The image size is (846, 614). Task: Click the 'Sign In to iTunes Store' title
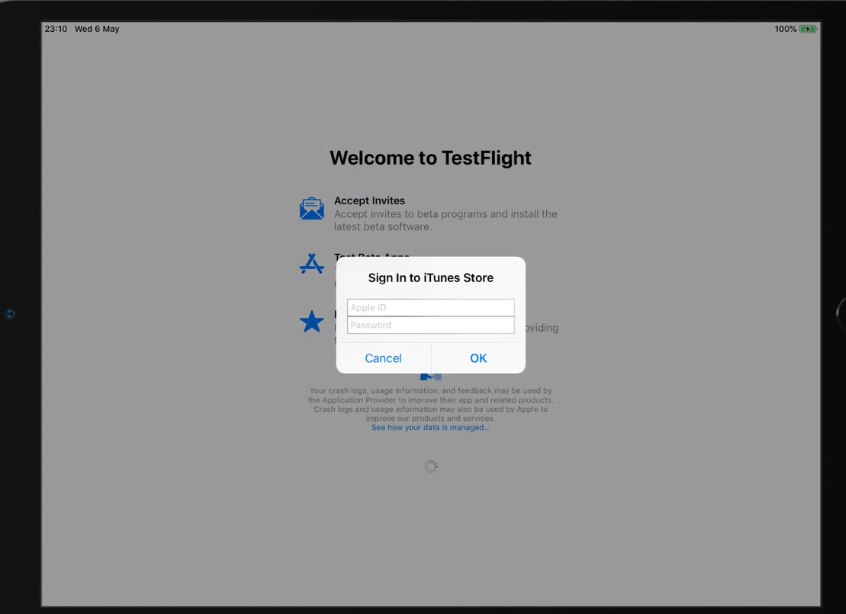point(431,278)
